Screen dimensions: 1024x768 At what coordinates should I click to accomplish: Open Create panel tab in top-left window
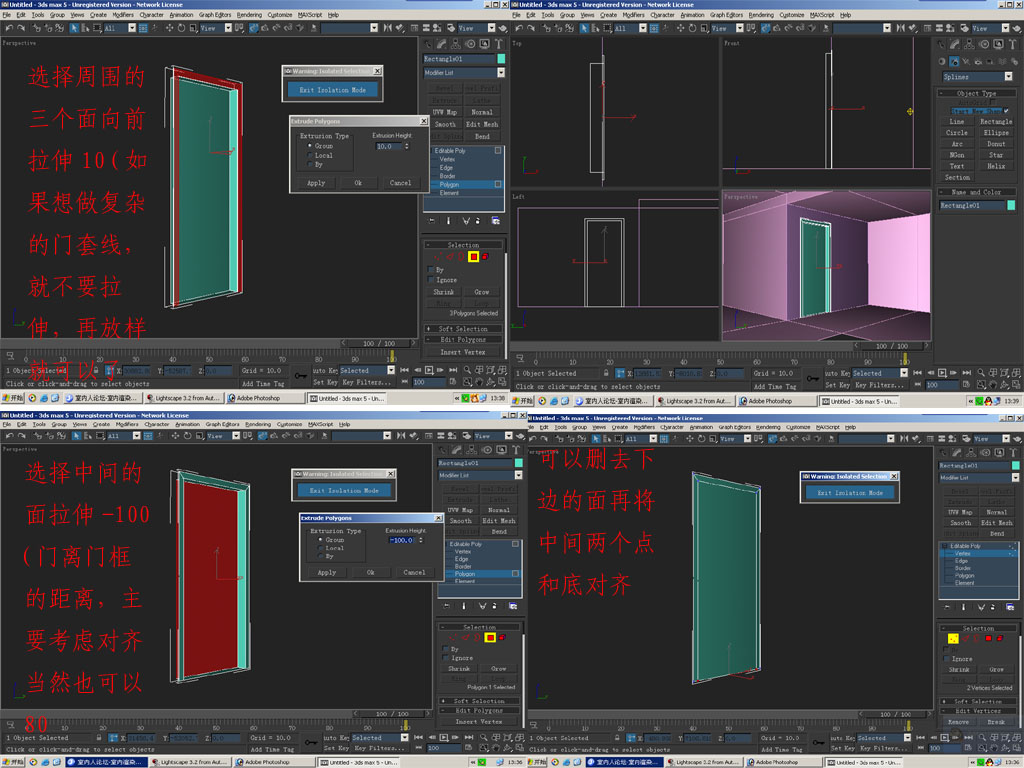428,44
